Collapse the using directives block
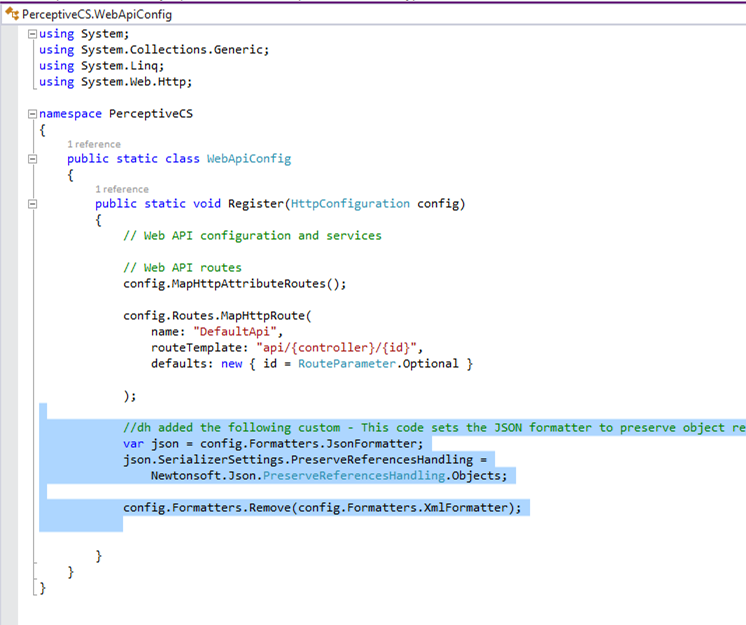Screen dimensions: 746x625 coord(32,34)
